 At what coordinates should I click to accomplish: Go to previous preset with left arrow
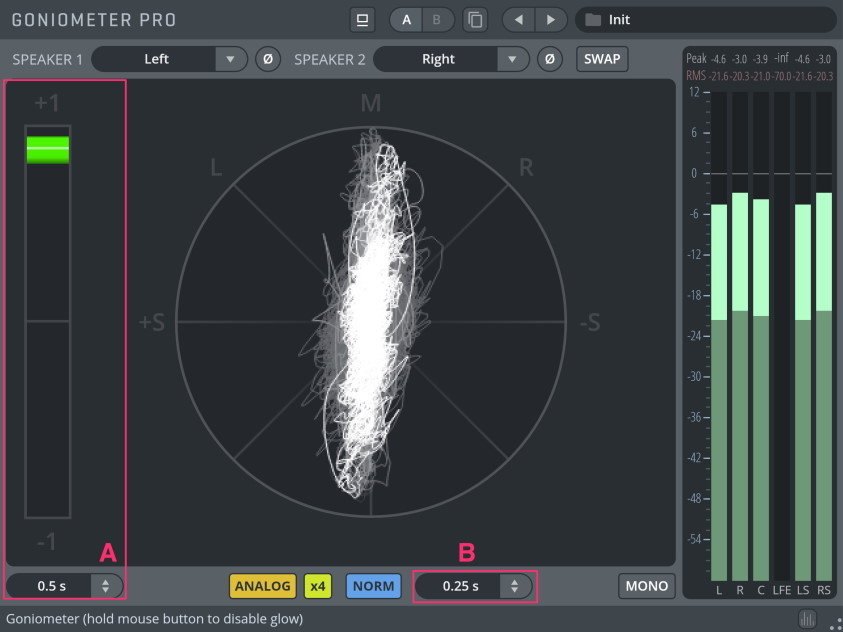(519, 20)
